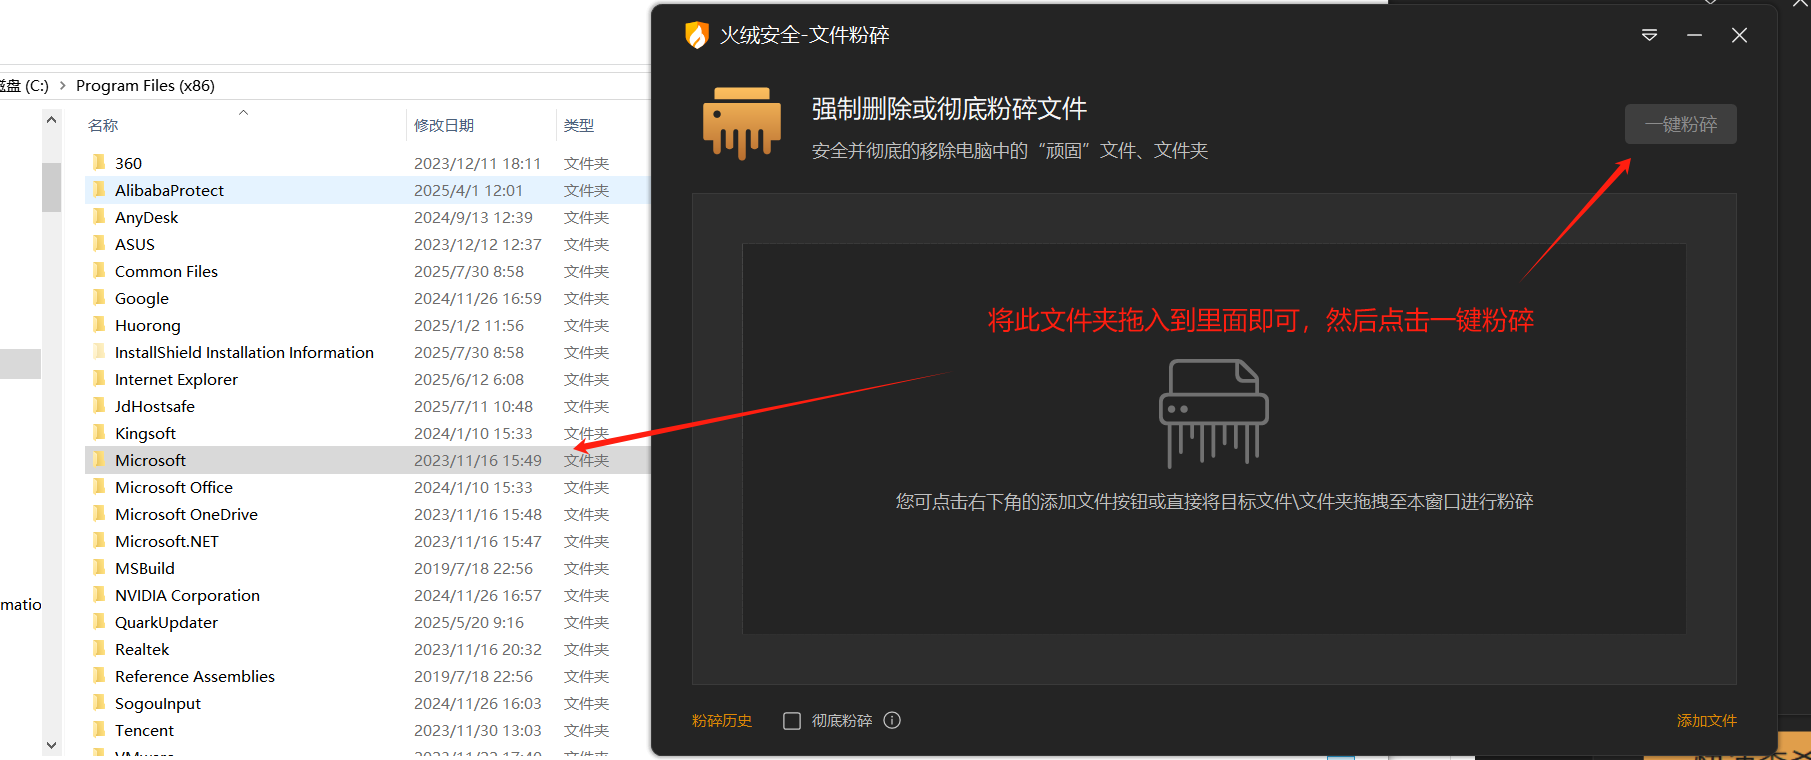Click 添加文件 link
Viewport: 1811px width, 760px height.
(x=1706, y=721)
